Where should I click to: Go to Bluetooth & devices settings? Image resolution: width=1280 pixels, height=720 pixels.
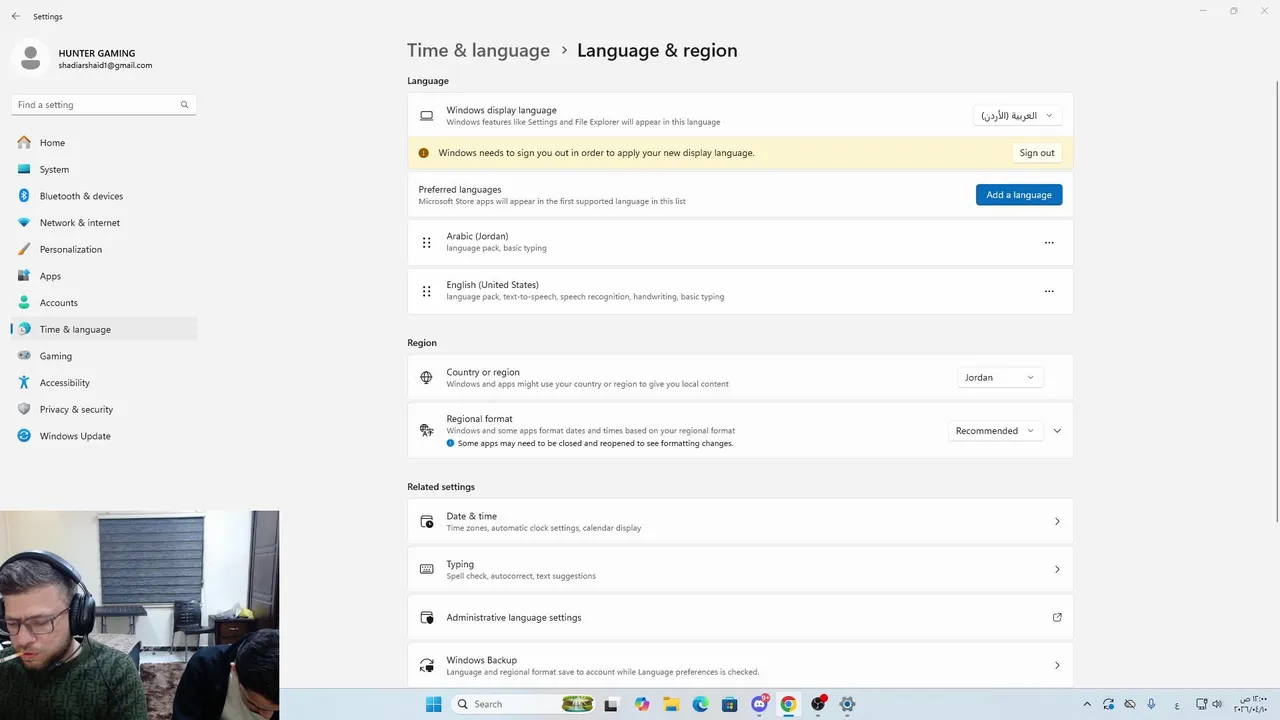104,196
